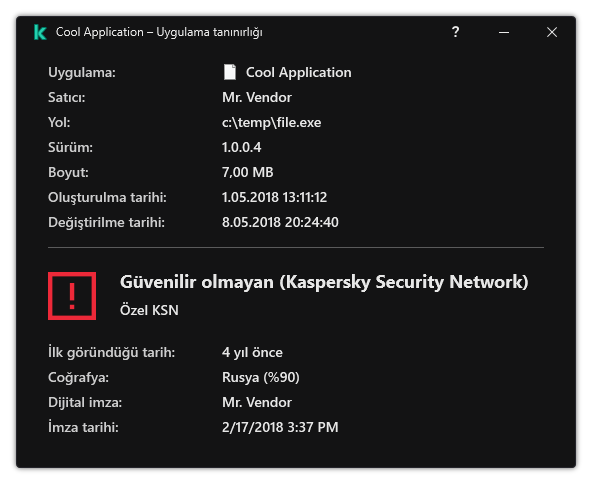Select signature date '2/17/2018 3:37 PM'
Viewport: 592px width, 484px height.
[280, 427]
